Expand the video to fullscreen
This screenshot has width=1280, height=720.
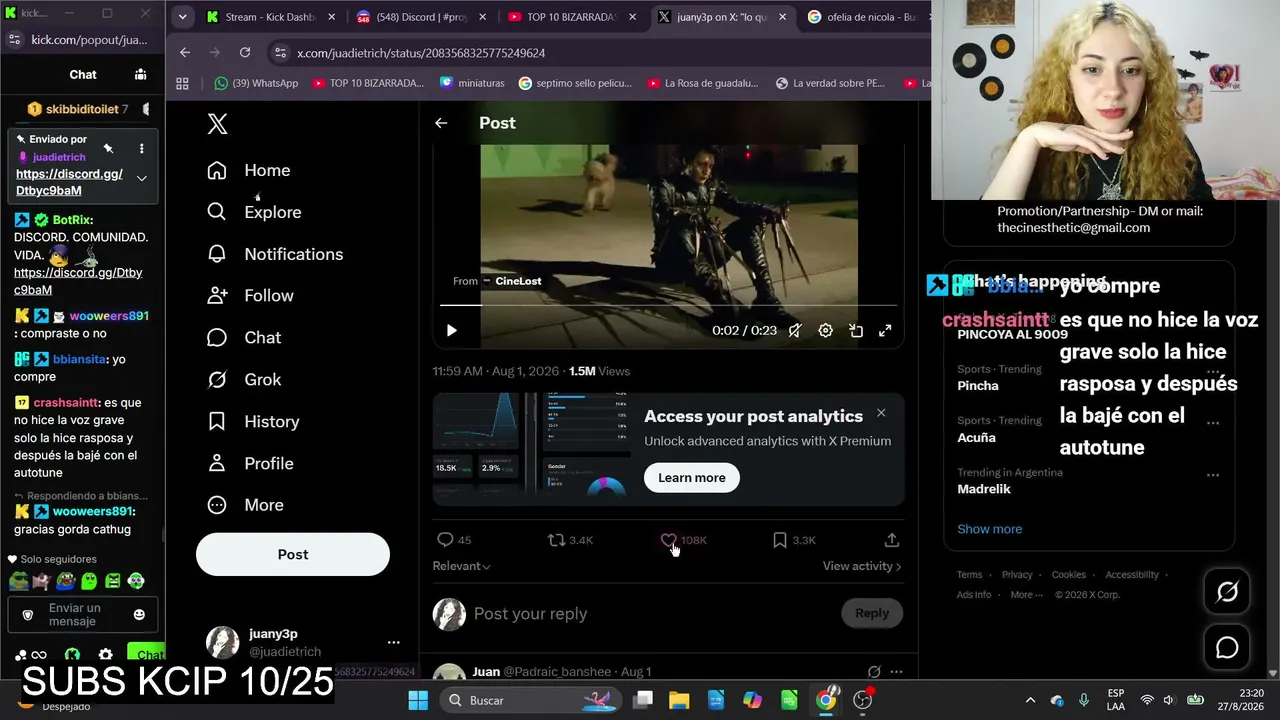[885, 330]
